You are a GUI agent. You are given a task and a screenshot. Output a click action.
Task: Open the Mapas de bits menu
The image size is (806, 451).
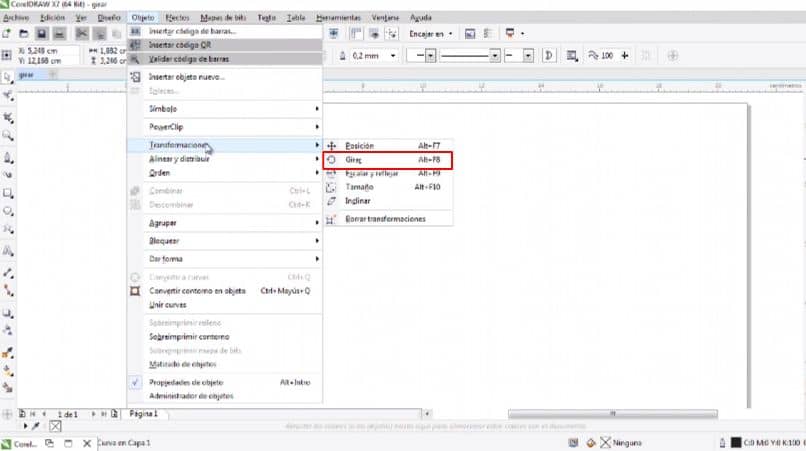click(x=223, y=17)
